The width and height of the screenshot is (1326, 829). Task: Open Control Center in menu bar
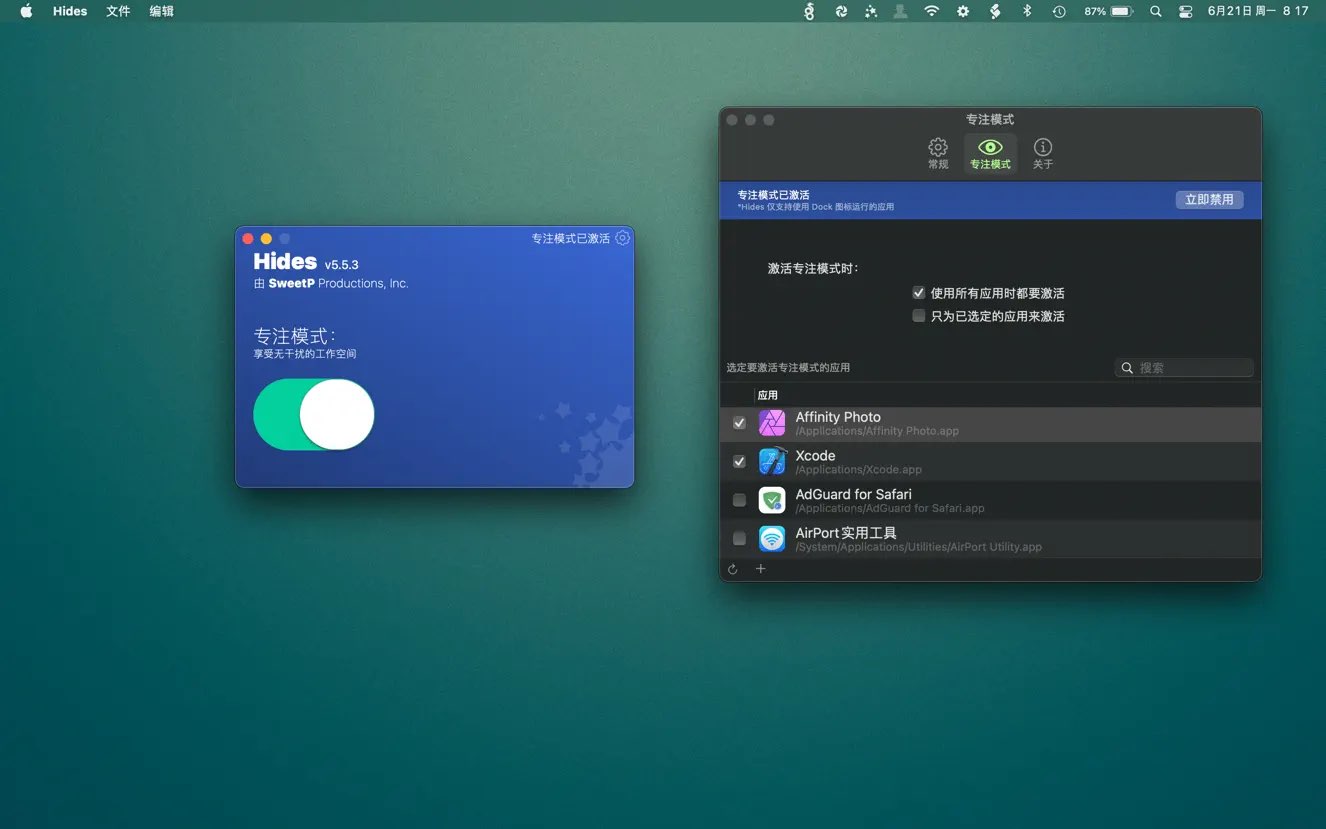[1186, 11]
